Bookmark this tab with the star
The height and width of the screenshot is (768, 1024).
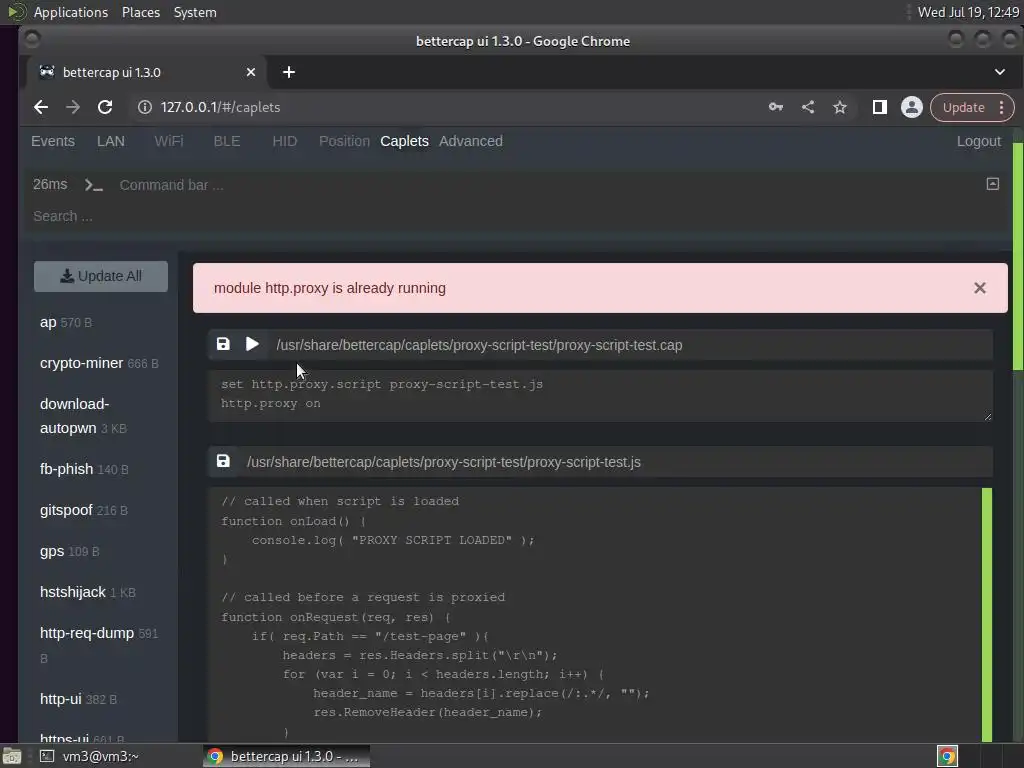point(840,107)
